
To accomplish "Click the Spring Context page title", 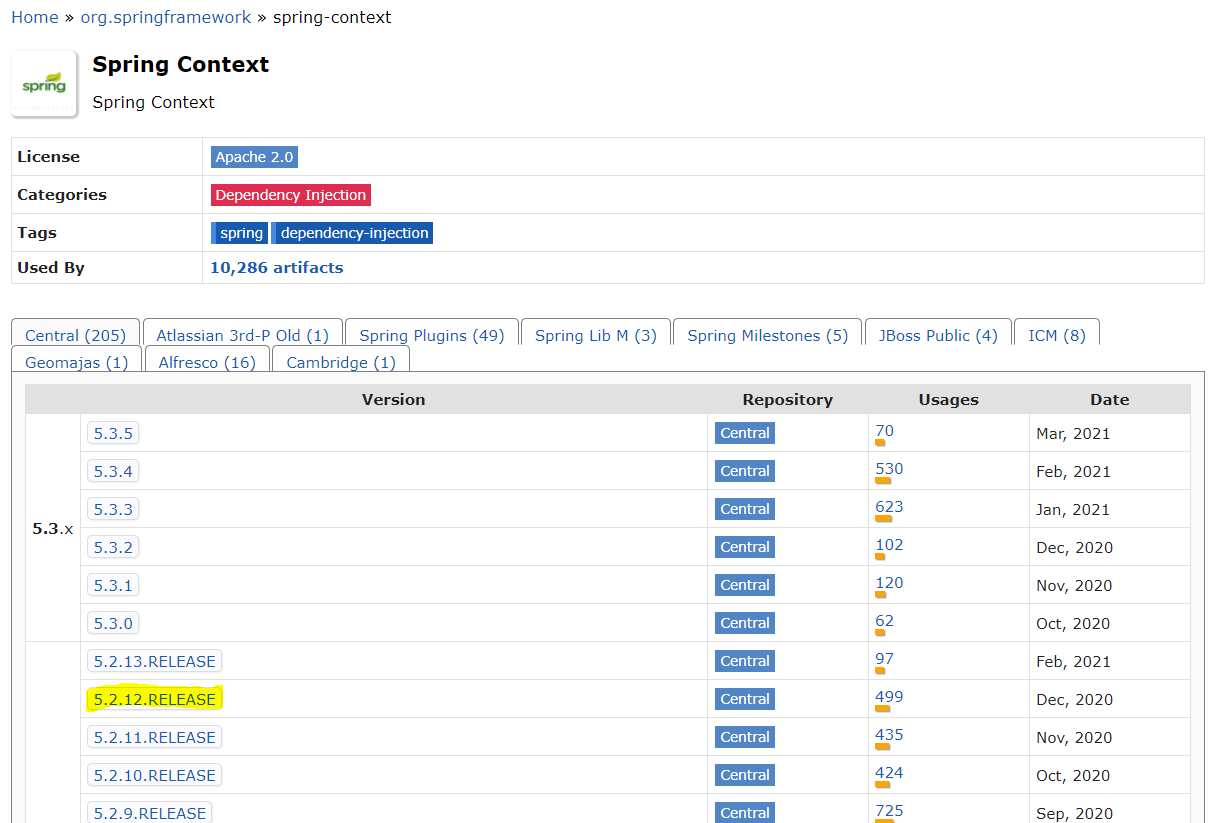I will [x=181, y=64].
